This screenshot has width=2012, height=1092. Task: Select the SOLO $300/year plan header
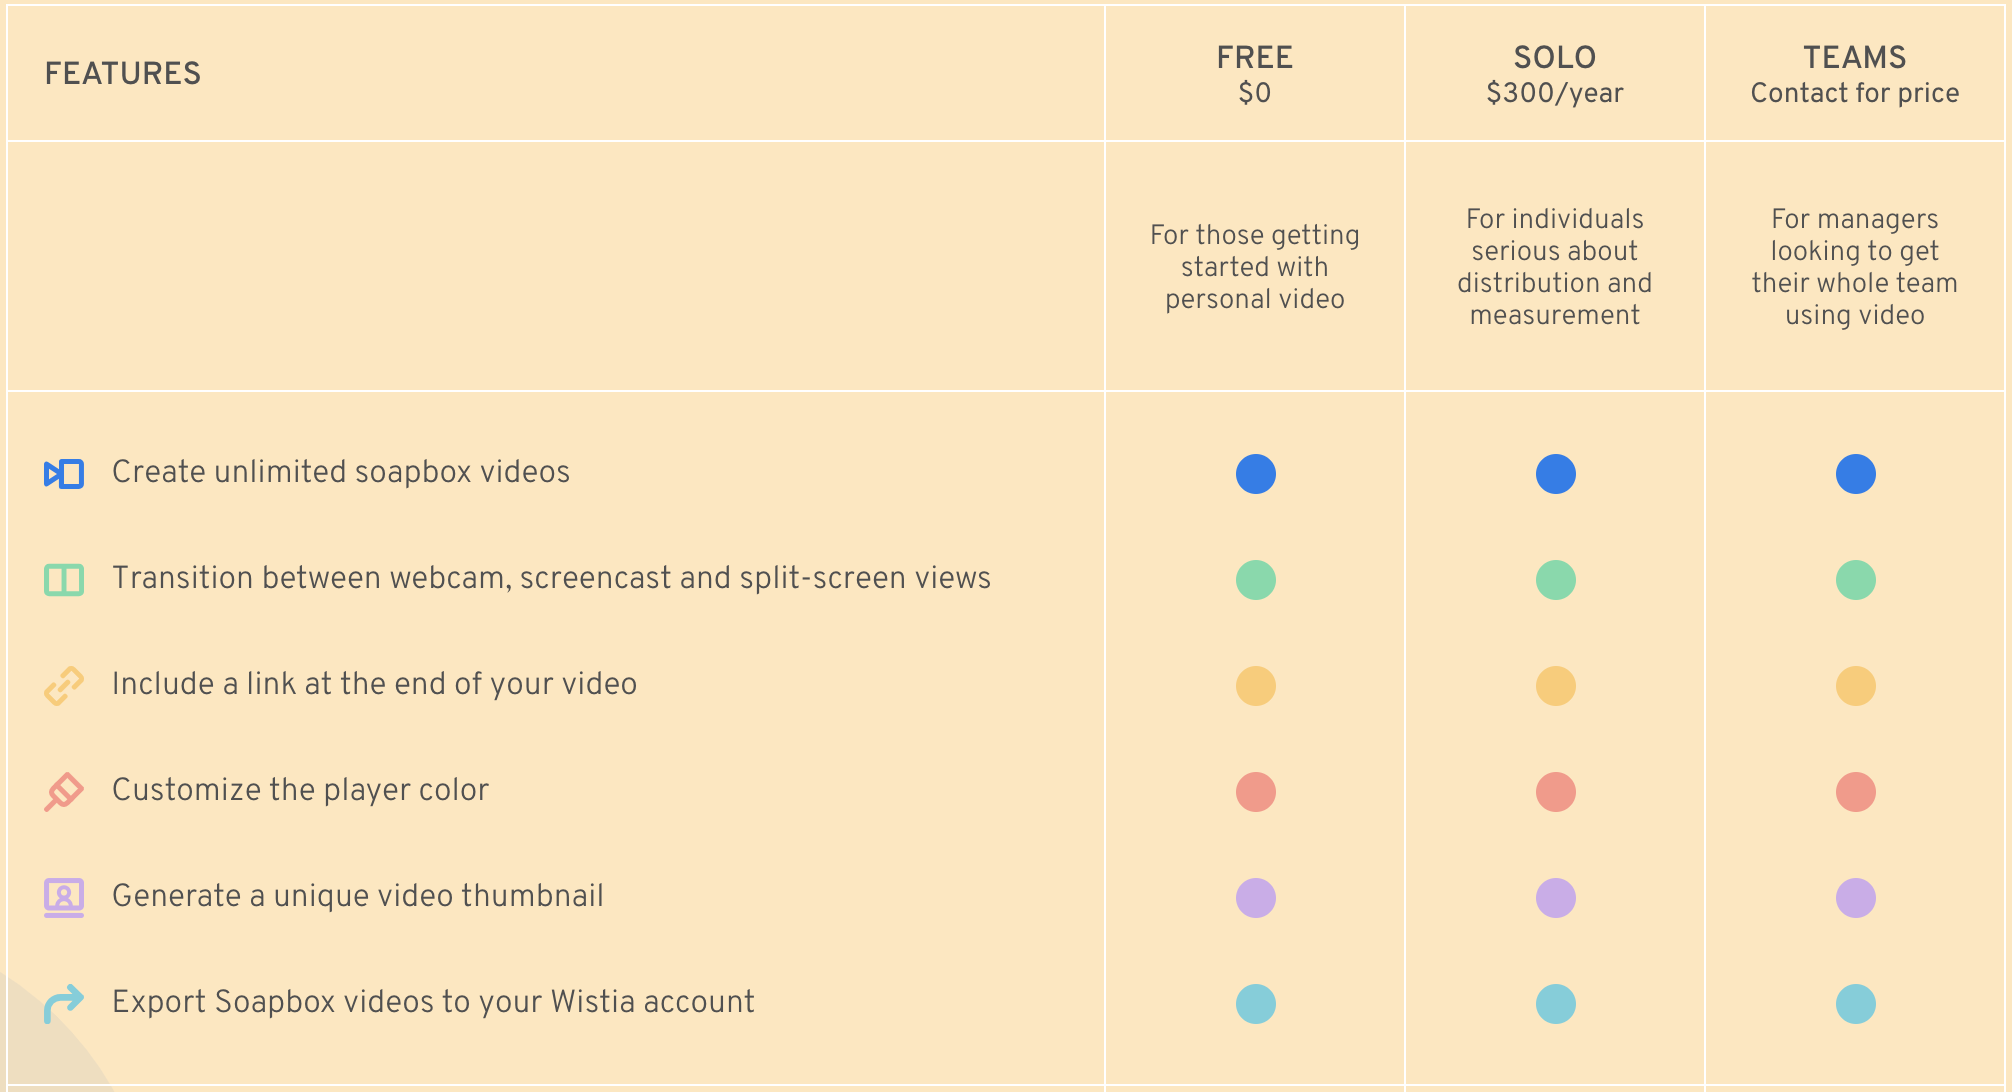pos(1555,74)
